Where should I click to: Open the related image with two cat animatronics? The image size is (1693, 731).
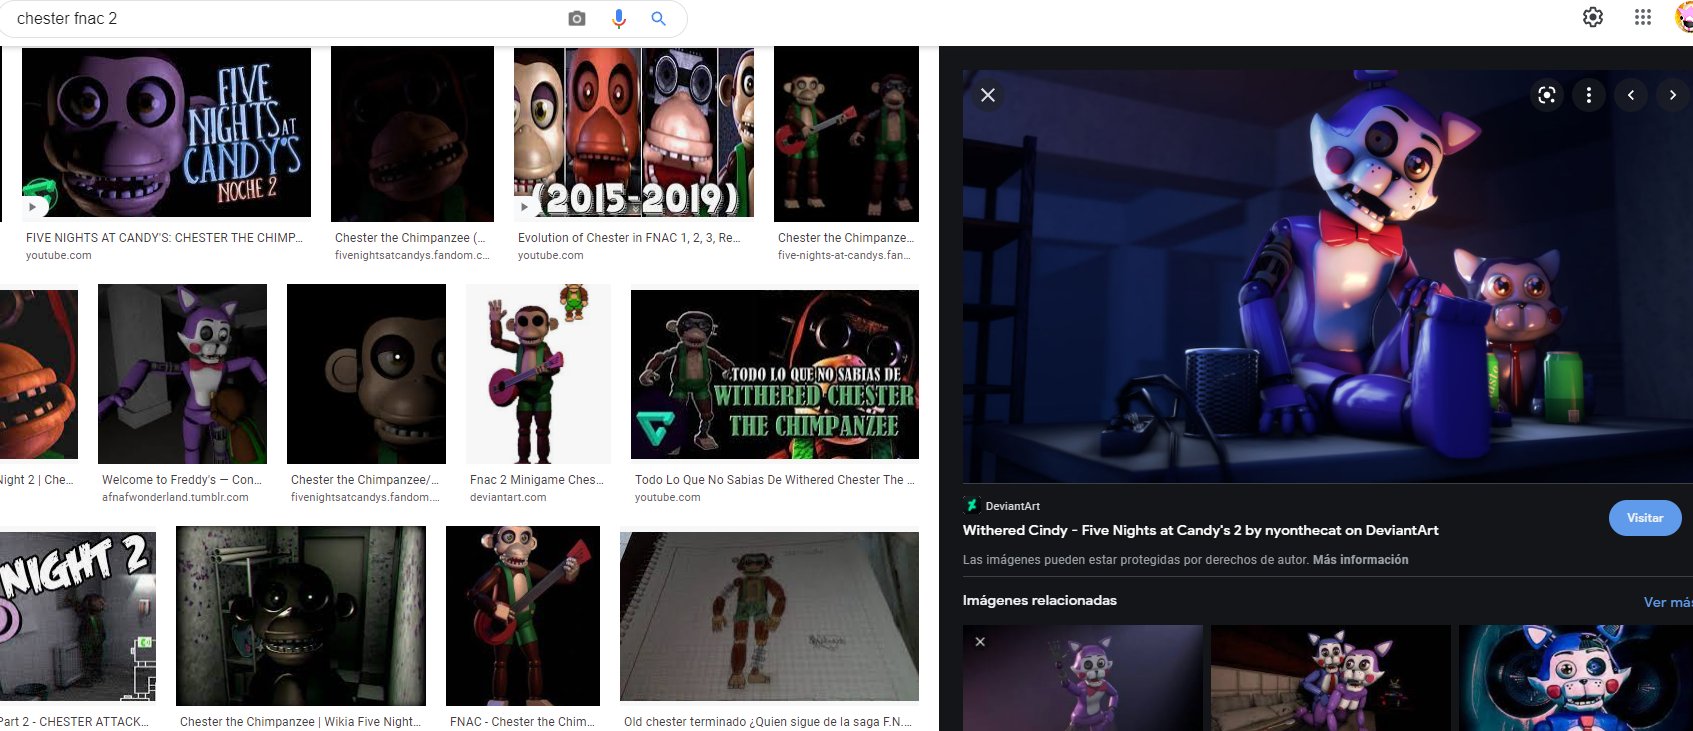point(1331,678)
